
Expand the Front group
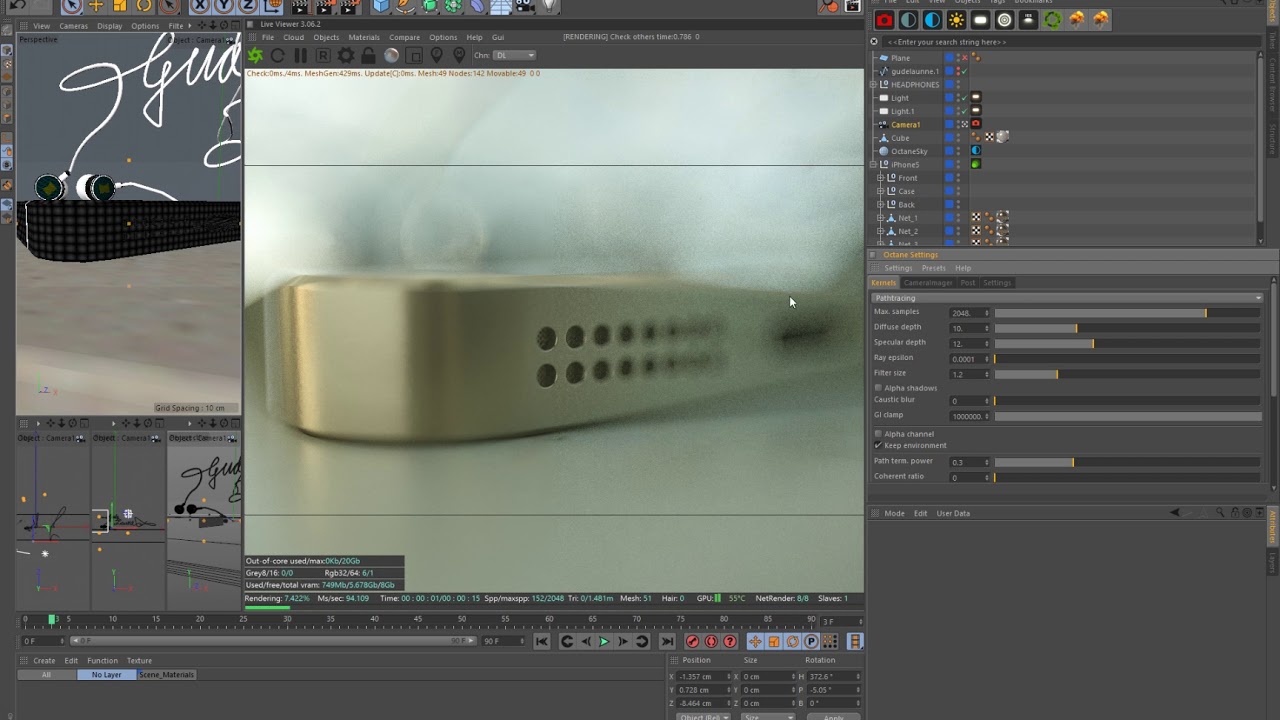click(881, 178)
